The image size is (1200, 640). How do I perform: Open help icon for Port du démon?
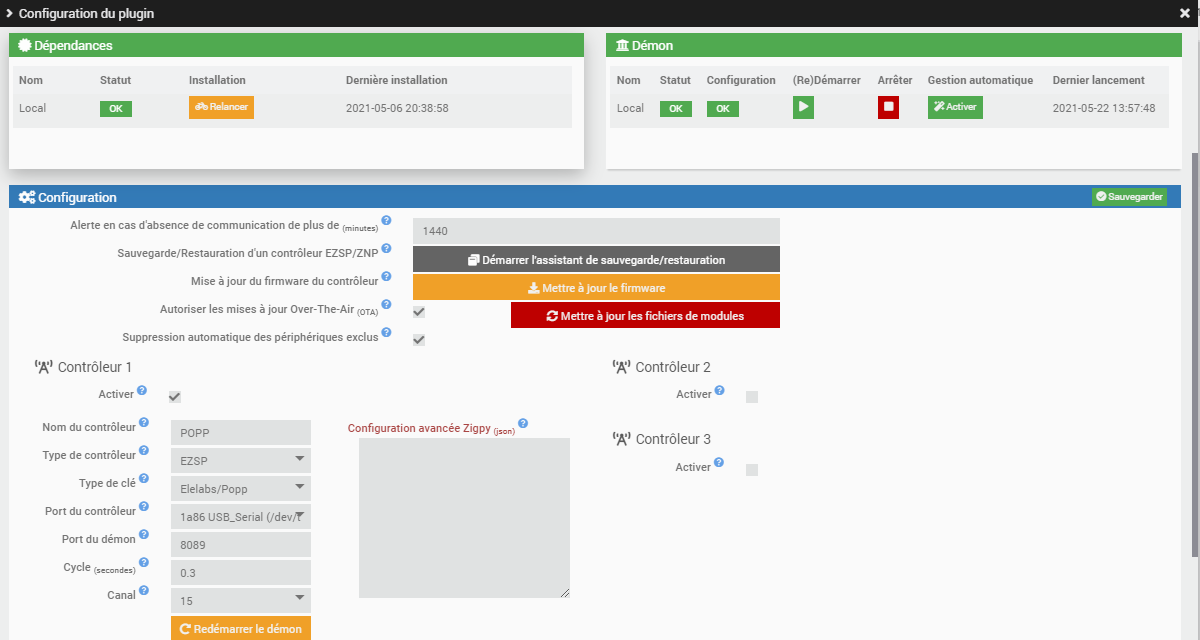144,535
